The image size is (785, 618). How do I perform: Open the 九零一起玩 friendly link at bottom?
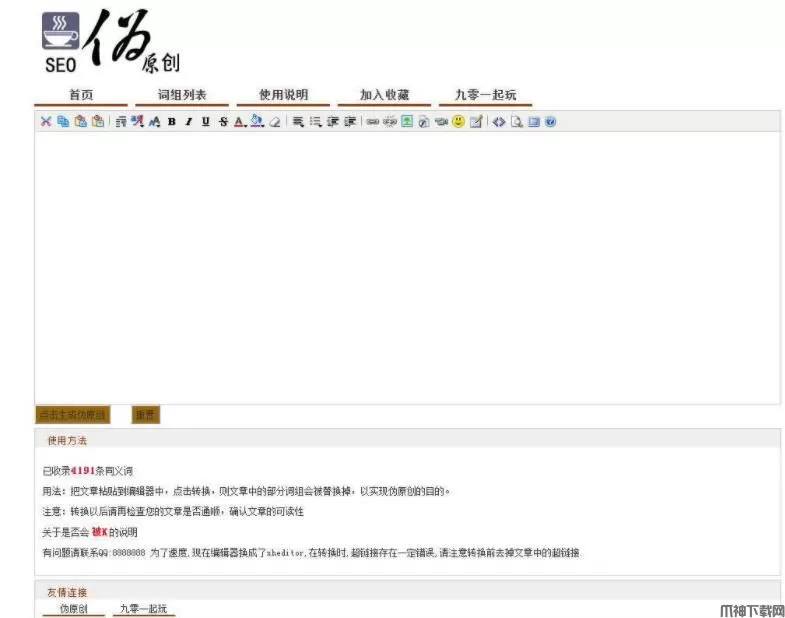pyautogui.click(x=144, y=609)
